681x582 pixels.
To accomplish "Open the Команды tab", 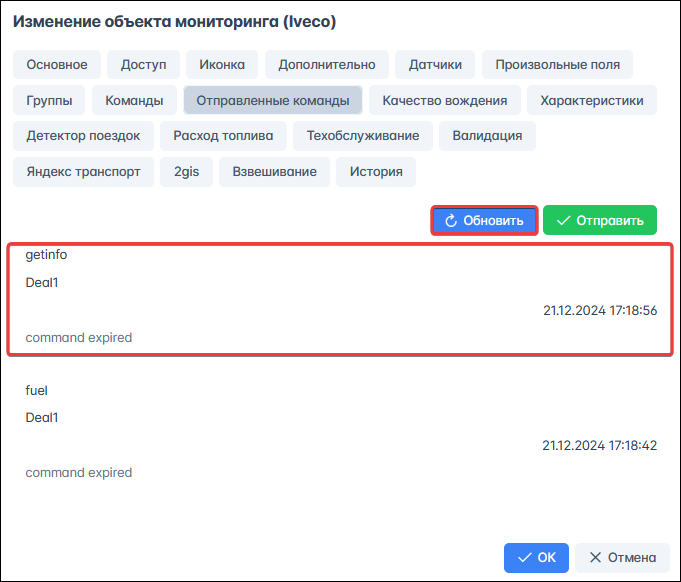I will 134,100.
